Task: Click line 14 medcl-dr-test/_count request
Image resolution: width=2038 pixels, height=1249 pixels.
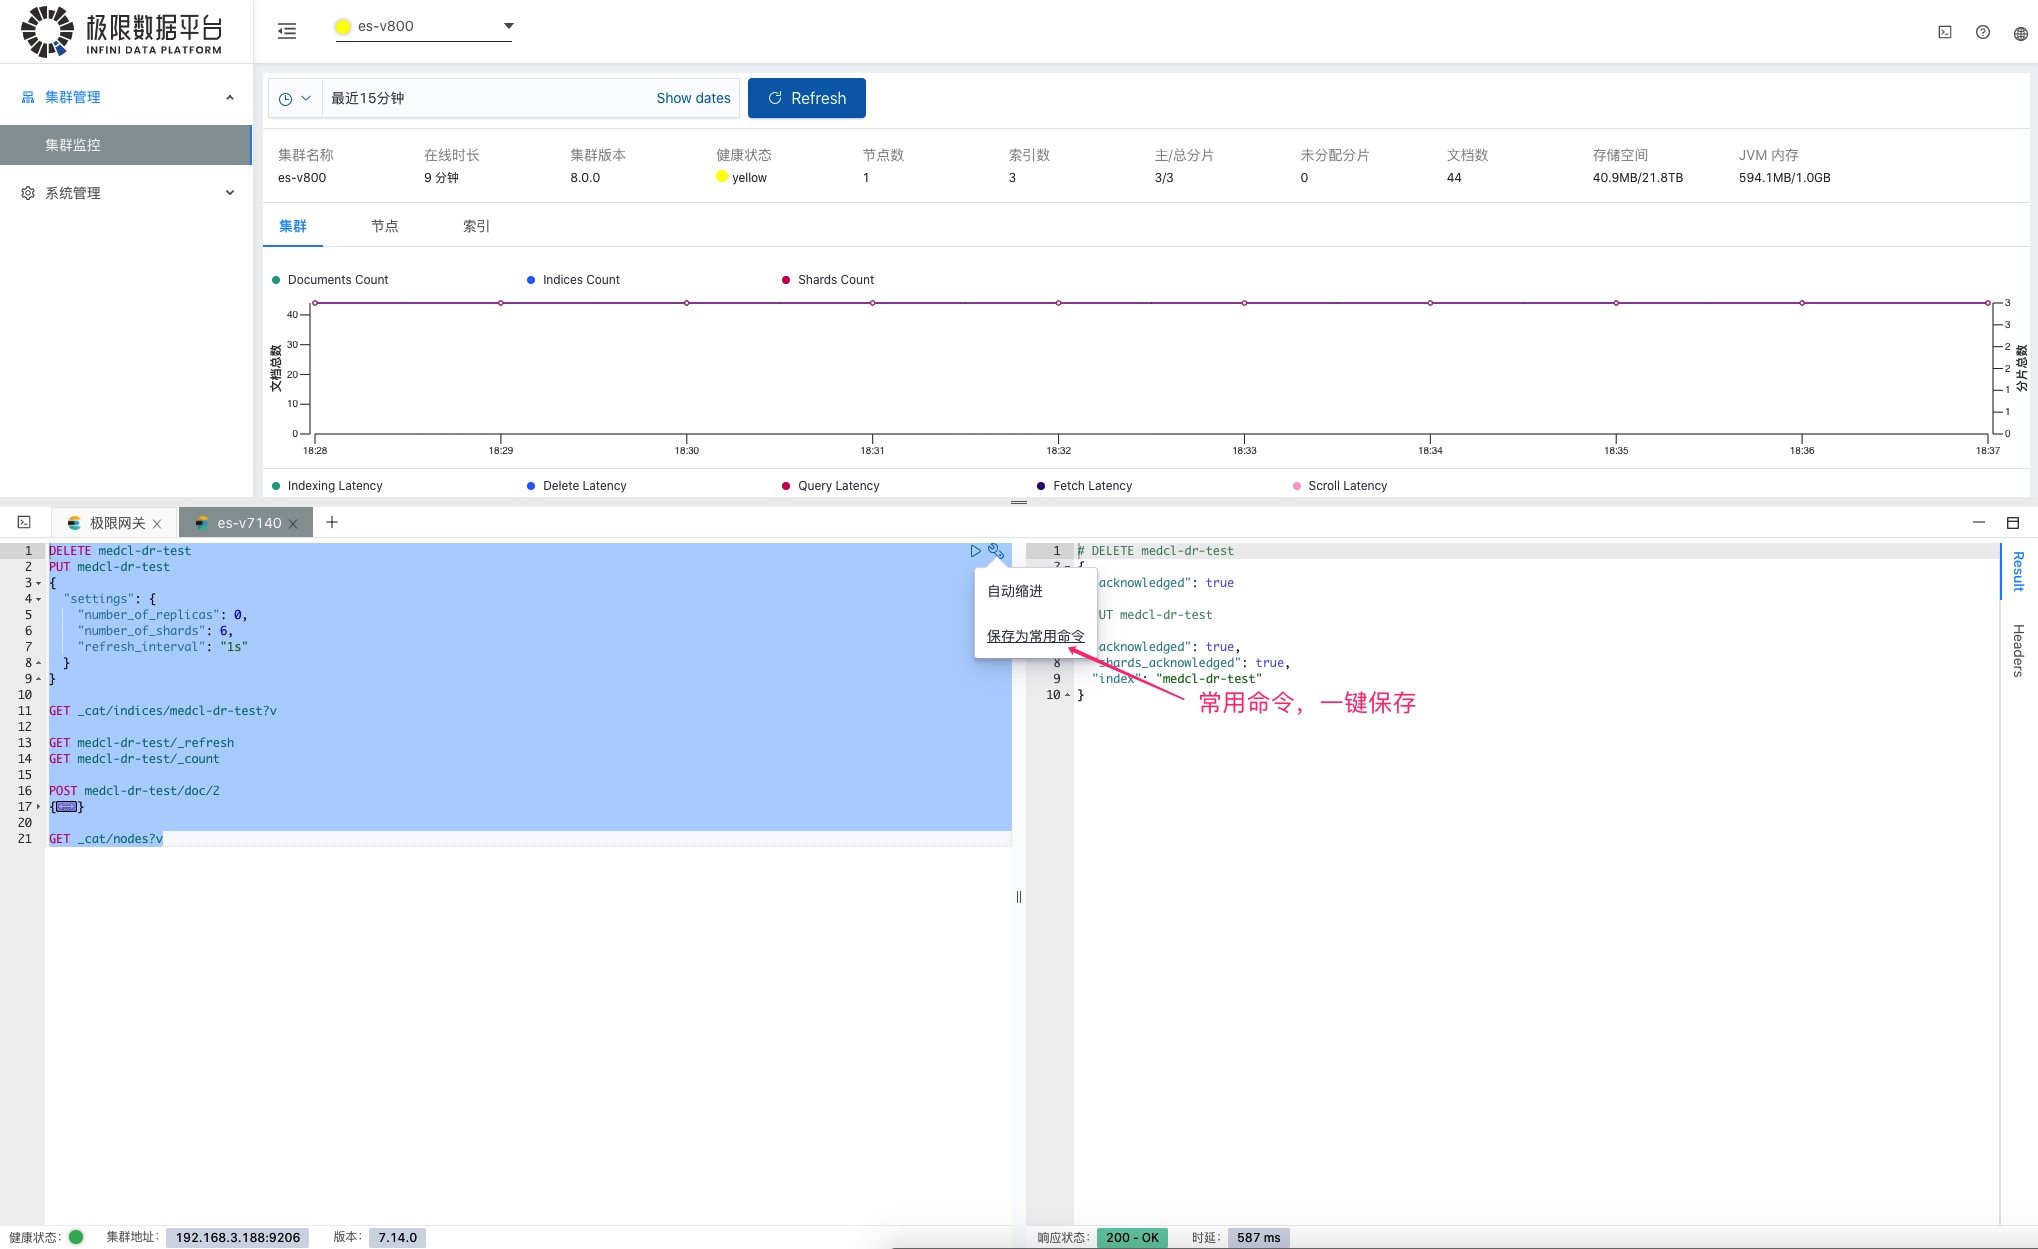Action: (134, 759)
